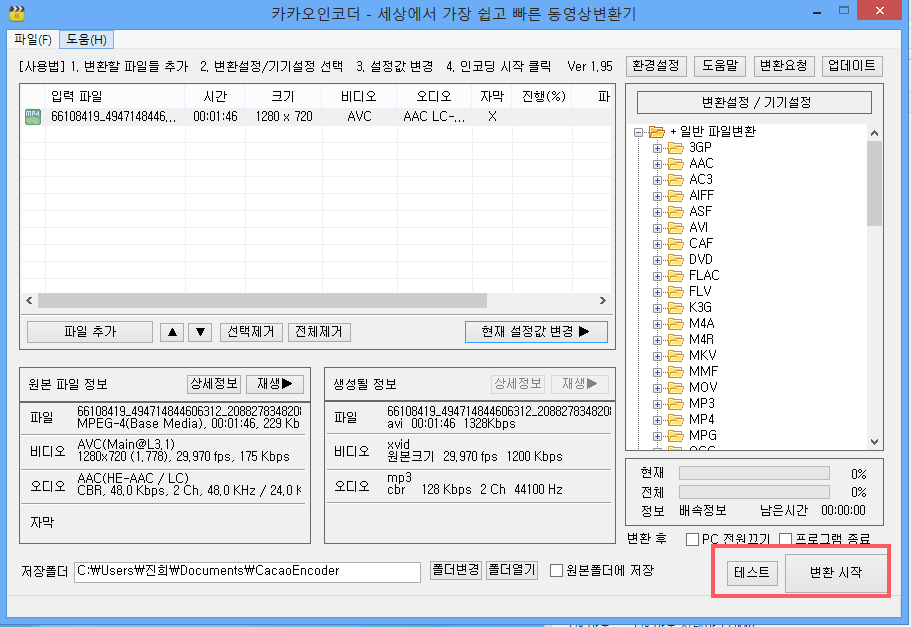Click the 업데이트 button
Image resolution: width=911 pixels, height=627 pixels.
(852, 66)
